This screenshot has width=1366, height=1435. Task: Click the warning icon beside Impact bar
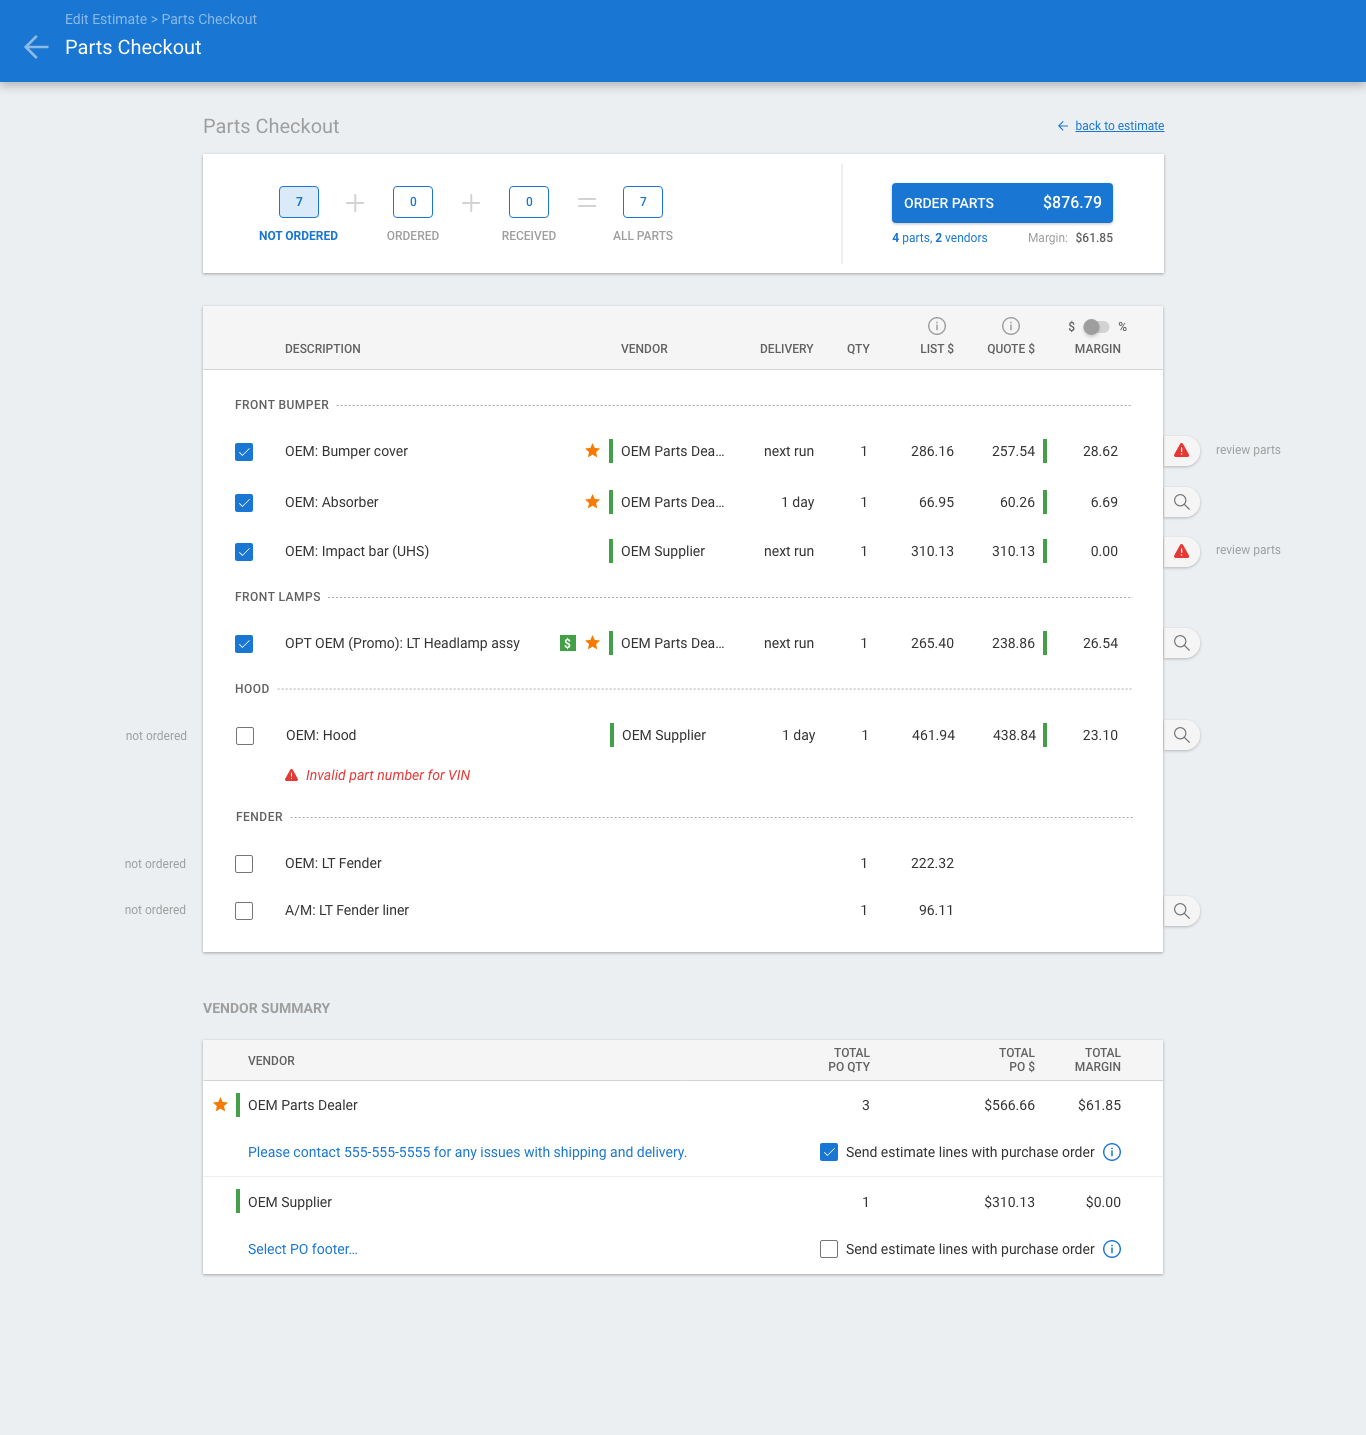tap(1181, 551)
